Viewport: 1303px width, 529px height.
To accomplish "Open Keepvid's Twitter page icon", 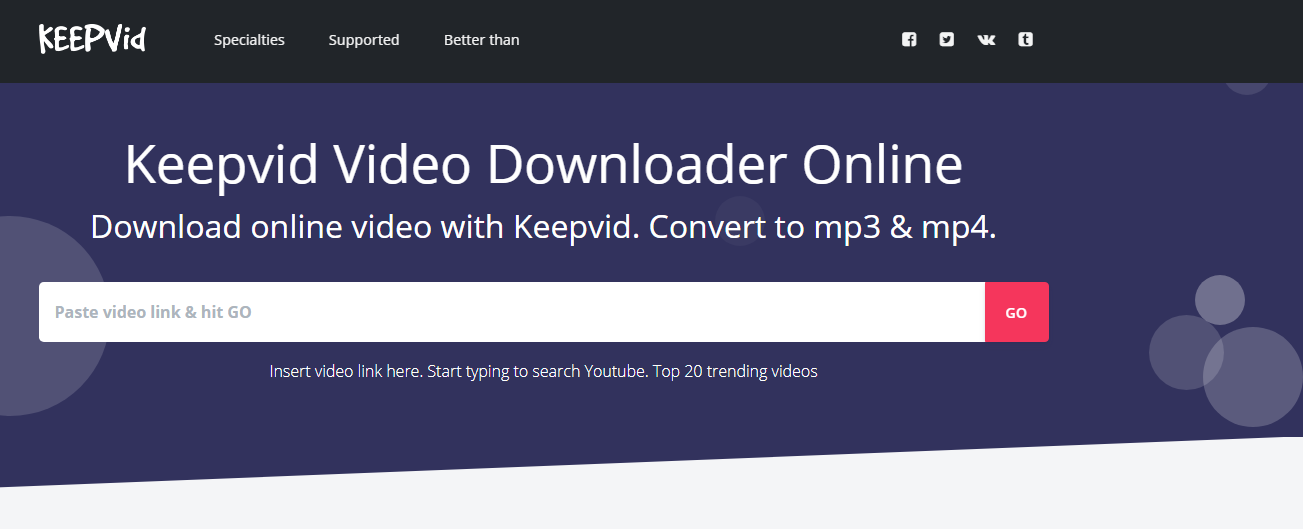I will (x=947, y=40).
